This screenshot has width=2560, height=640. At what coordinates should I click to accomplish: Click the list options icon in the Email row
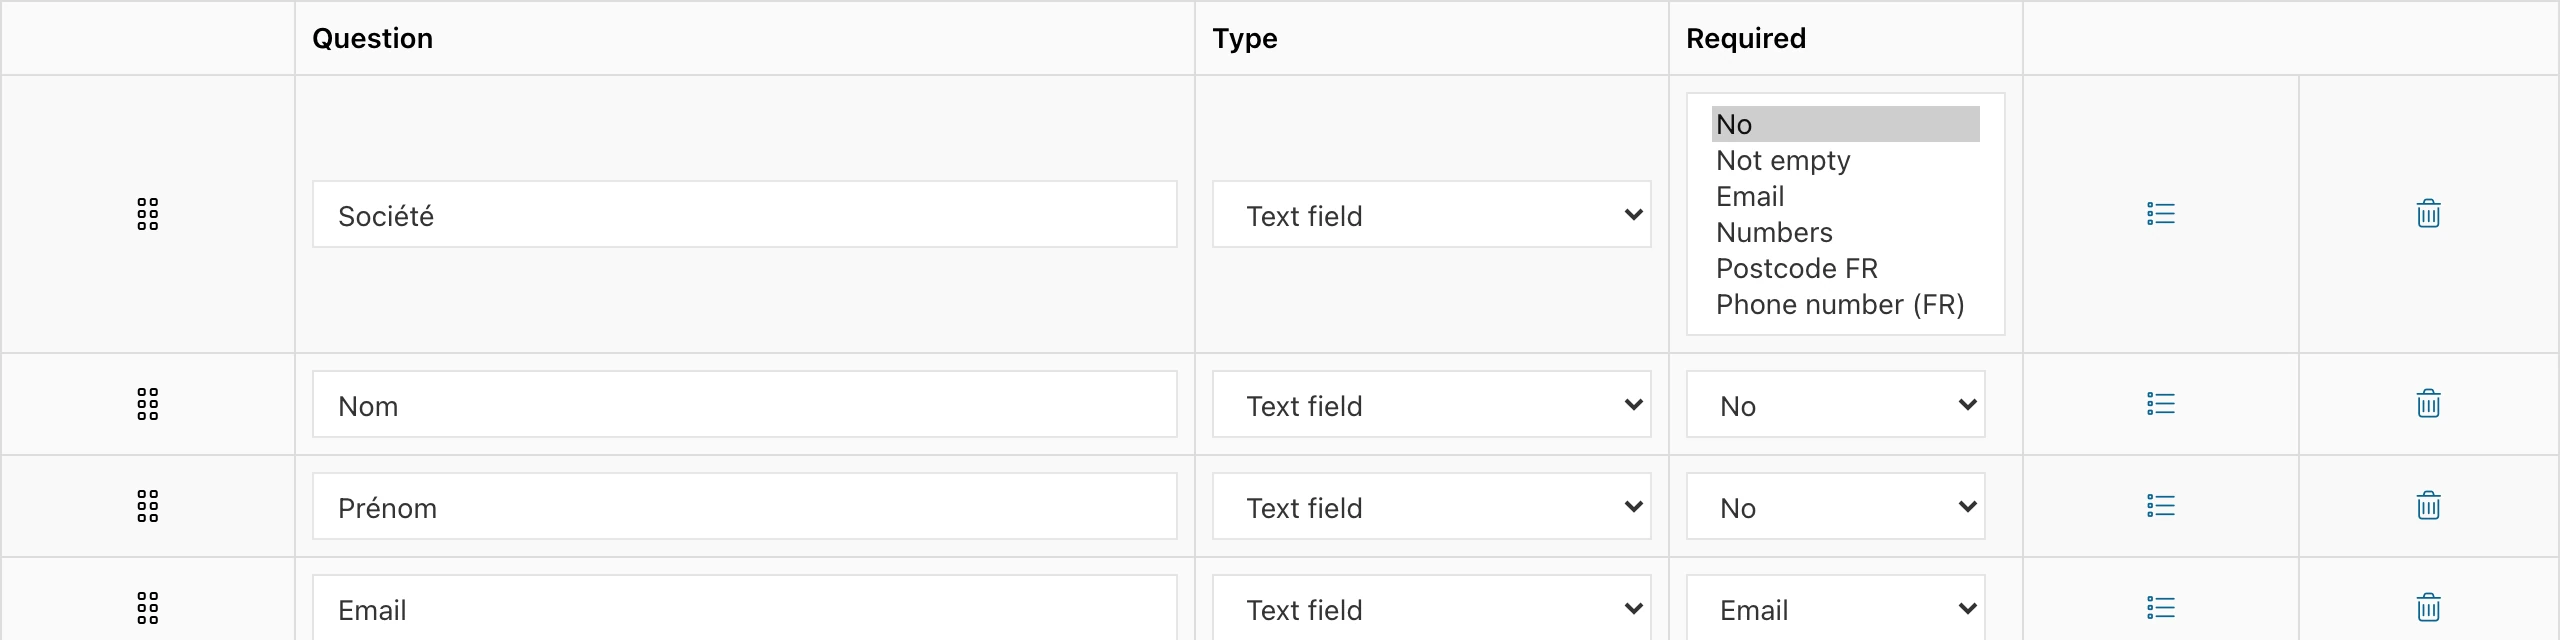pyautogui.click(x=2160, y=606)
